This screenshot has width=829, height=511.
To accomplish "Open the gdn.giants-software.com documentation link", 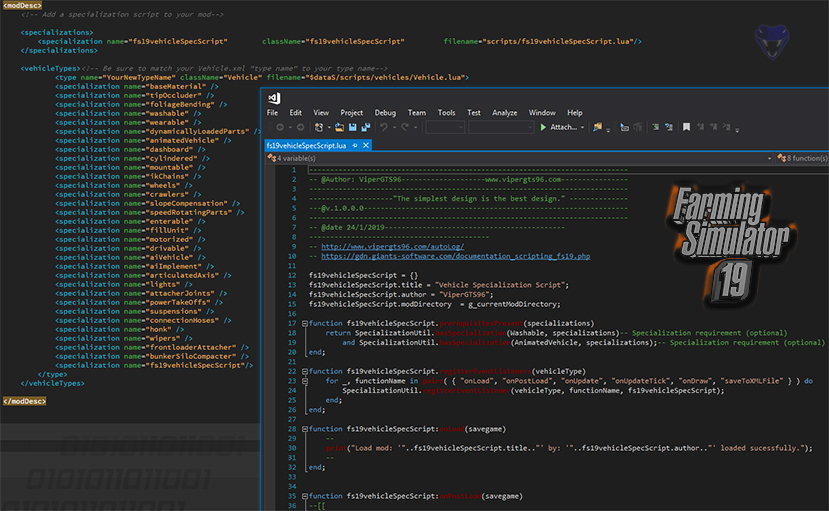I will pyautogui.click(x=456, y=256).
